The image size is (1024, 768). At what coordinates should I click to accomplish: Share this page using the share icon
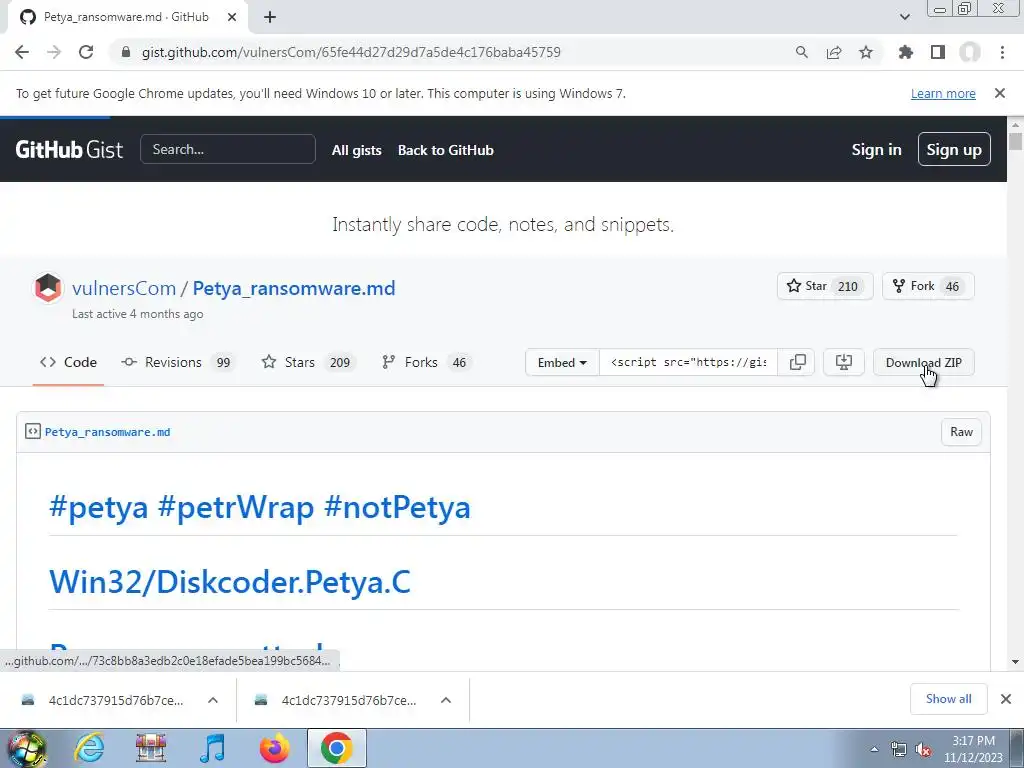tap(834, 52)
